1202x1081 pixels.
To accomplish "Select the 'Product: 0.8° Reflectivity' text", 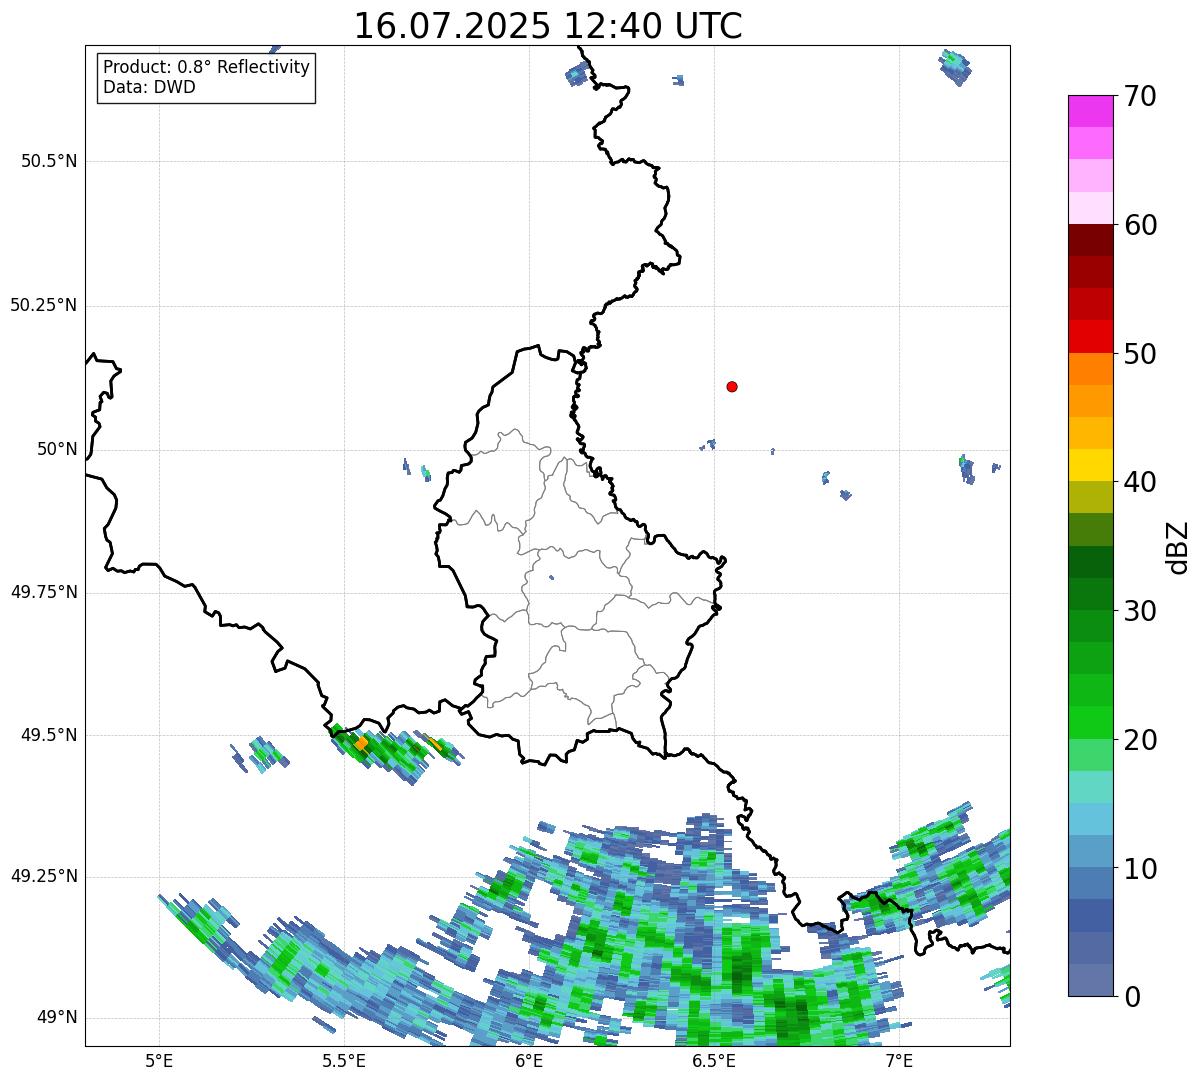I will pyautogui.click(x=207, y=68).
